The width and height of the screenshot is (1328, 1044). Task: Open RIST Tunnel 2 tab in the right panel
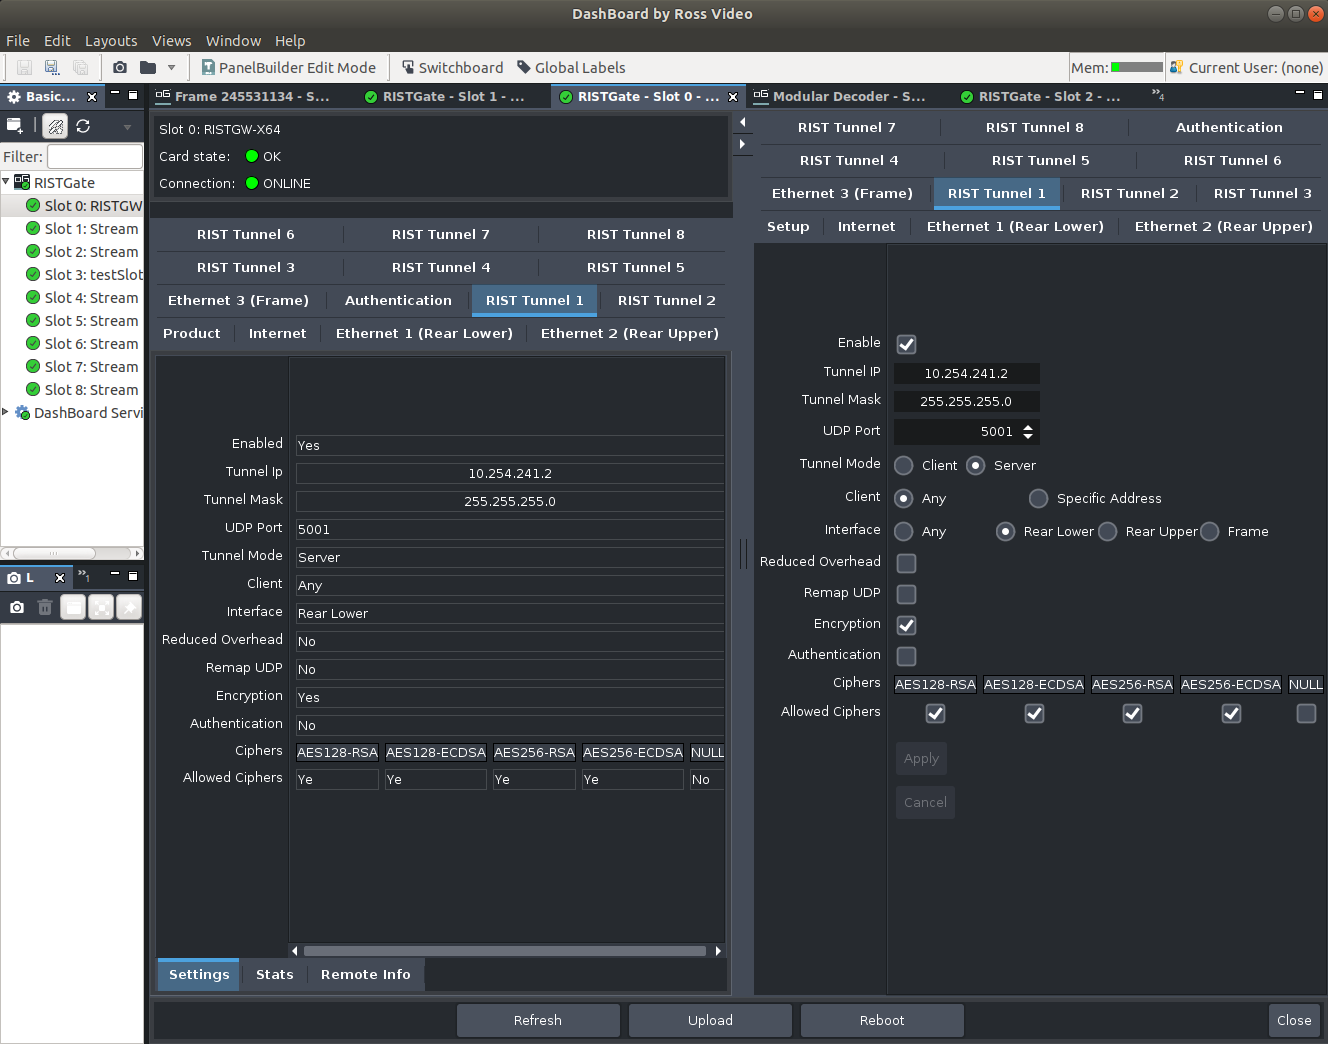pyautogui.click(x=1129, y=193)
